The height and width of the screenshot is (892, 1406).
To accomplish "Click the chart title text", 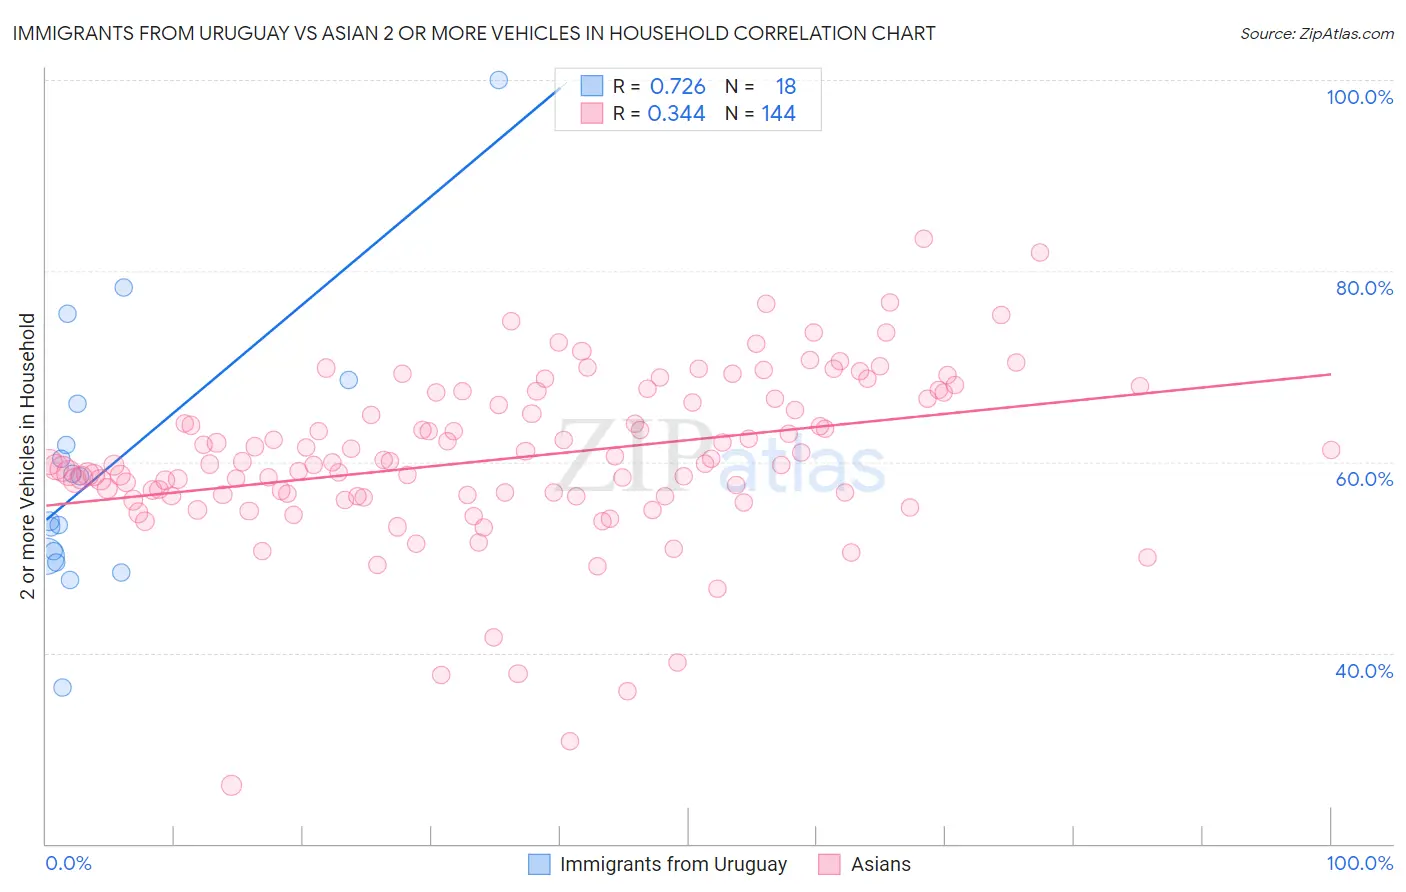I will 474,33.
